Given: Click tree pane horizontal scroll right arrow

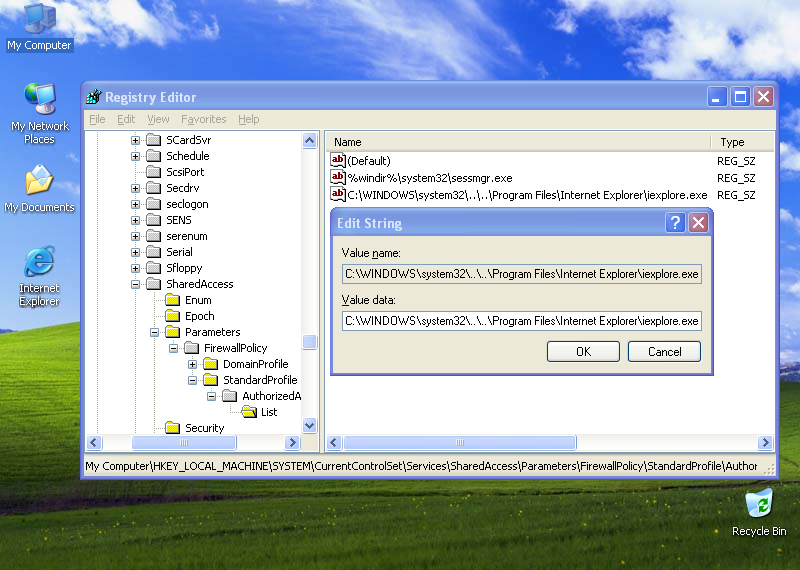Looking at the screenshot, I should 292,442.
